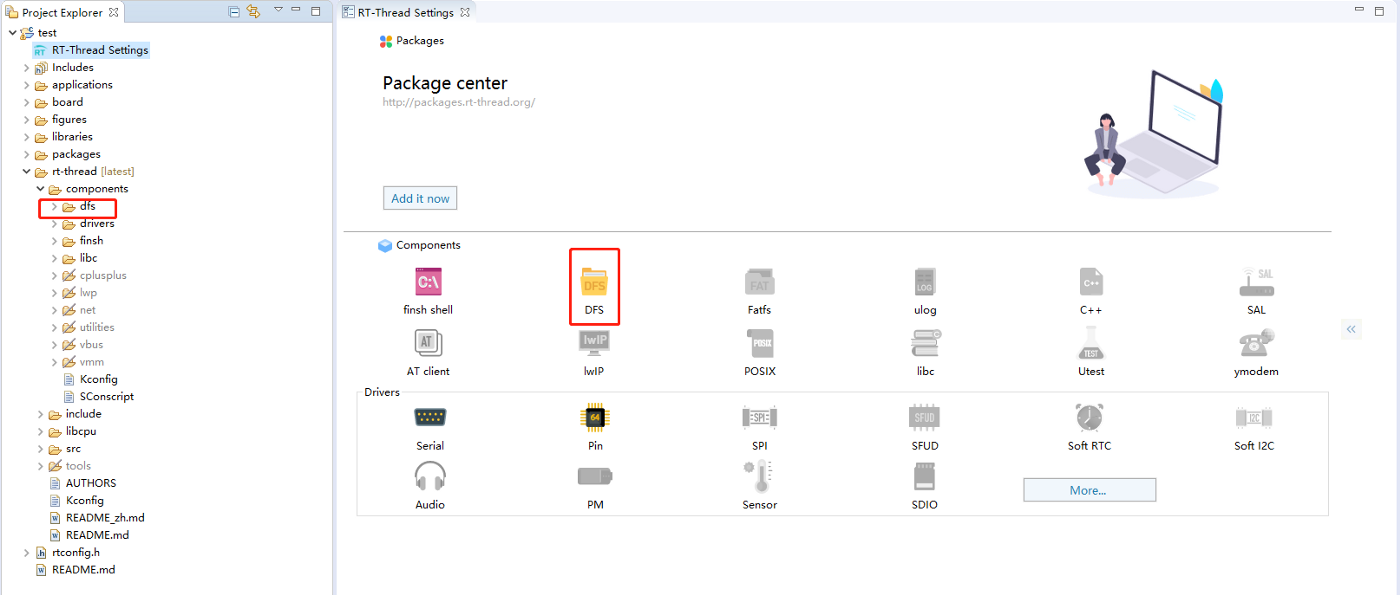Image resolution: width=1400 pixels, height=595 pixels.
Task: Expand the finsh folder
Action: click(55, 241)
